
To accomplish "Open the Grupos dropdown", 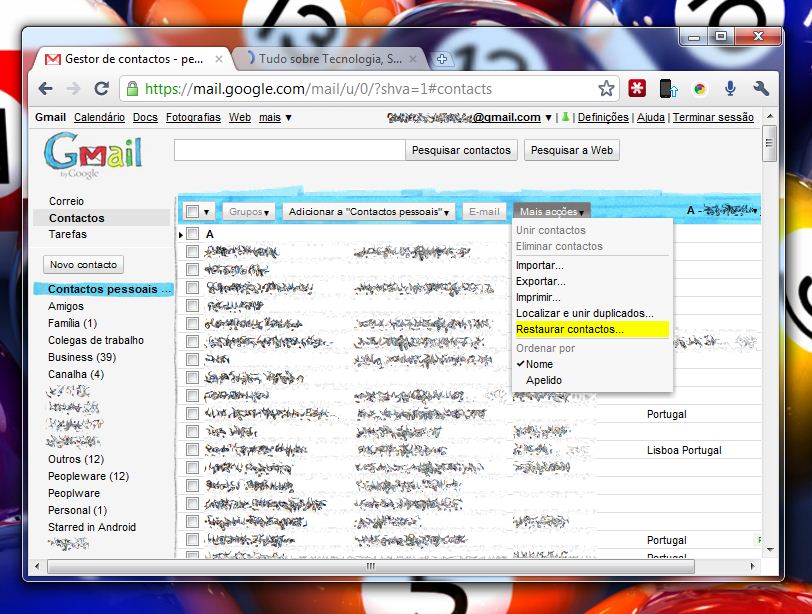I will pos(249,212).
